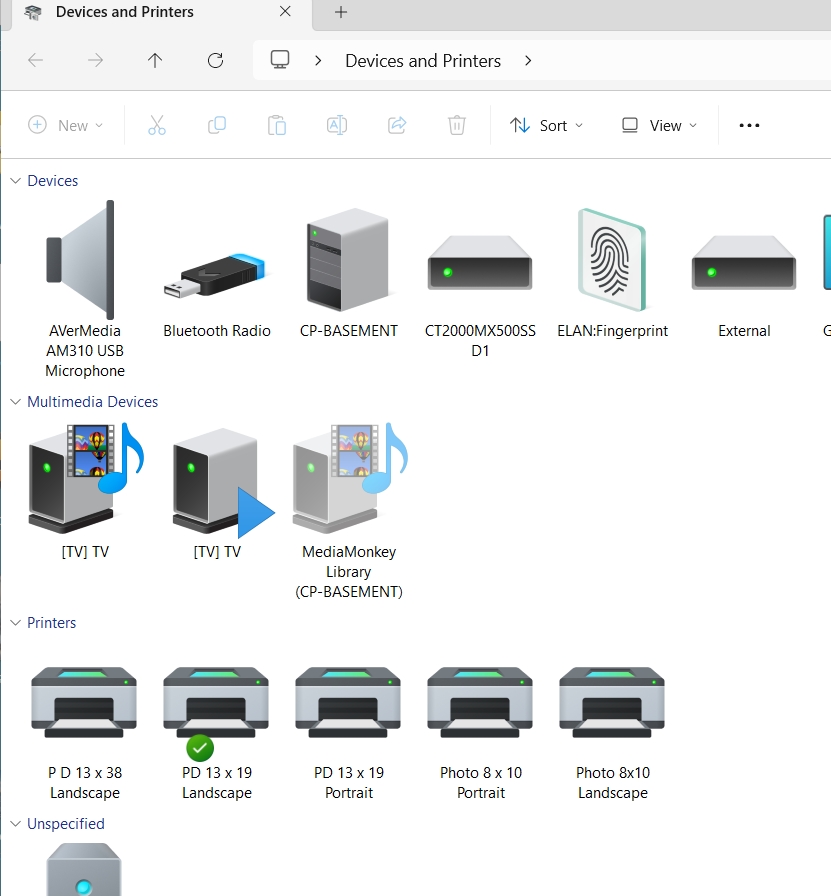Select the [TV] TV icon with blue play arrow

223,483
